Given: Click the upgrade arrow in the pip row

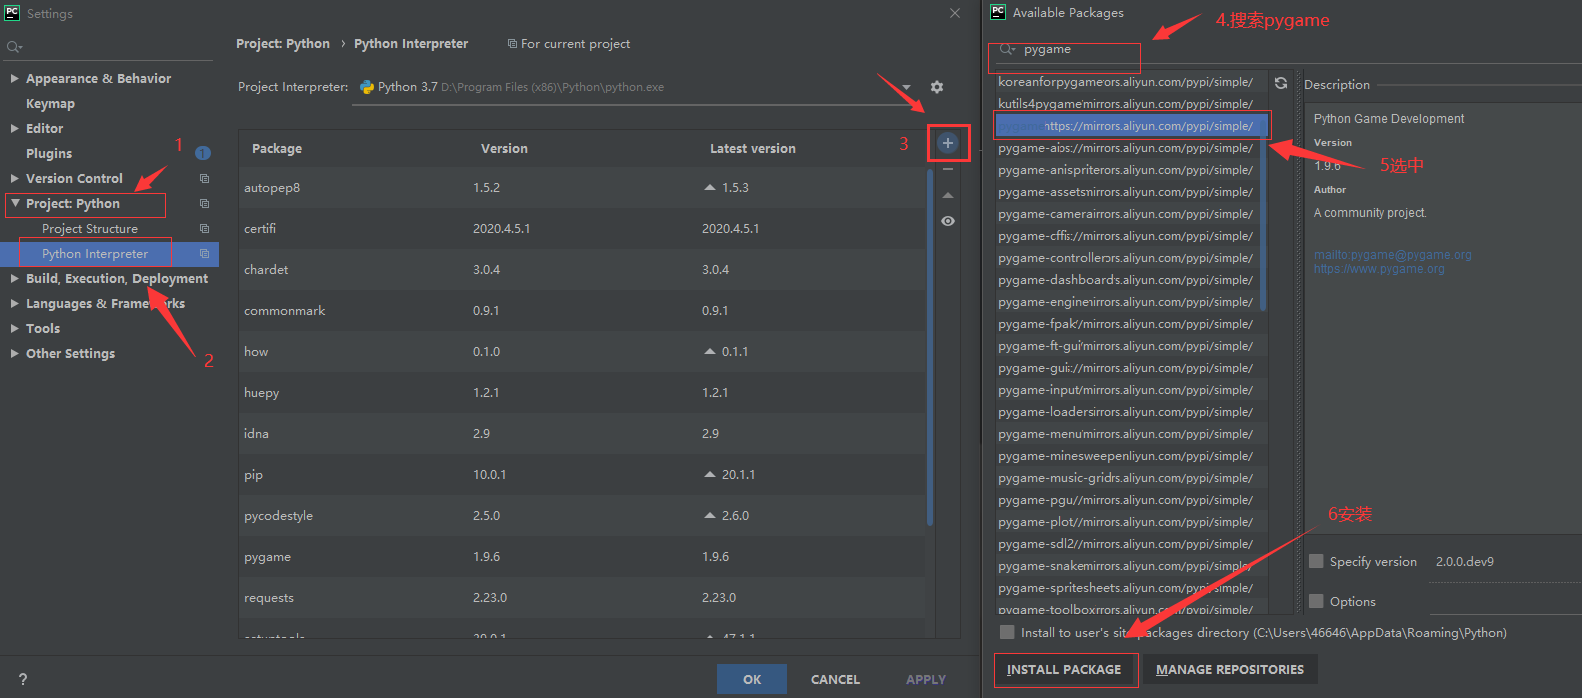Looking at the screenshot, I should click(710, 475).
